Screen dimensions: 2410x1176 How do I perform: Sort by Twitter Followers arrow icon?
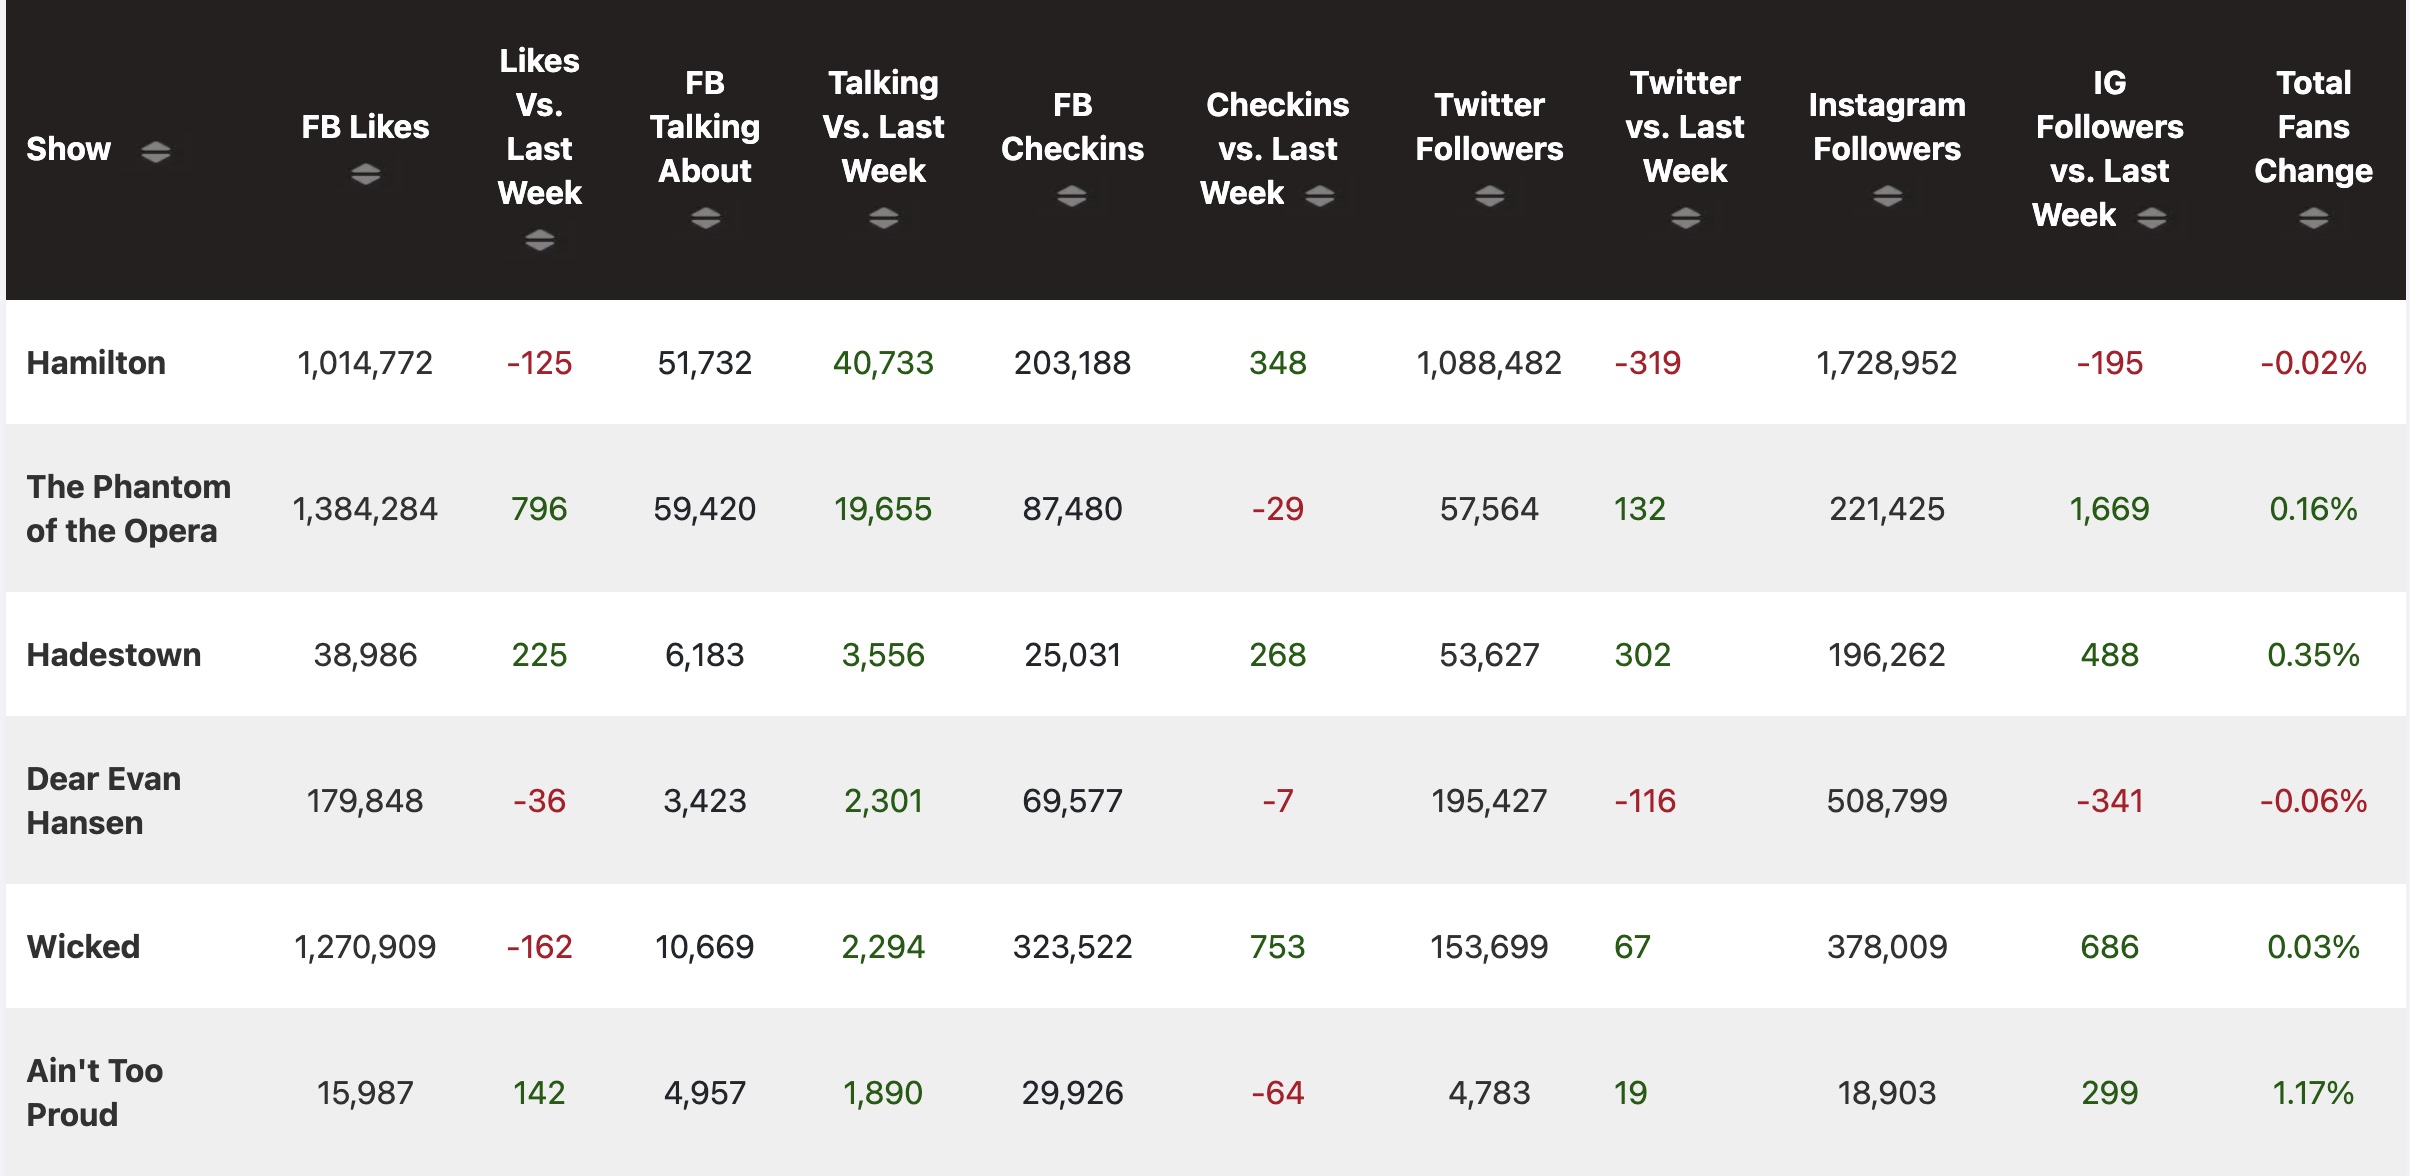click(x=1489, y=196)
